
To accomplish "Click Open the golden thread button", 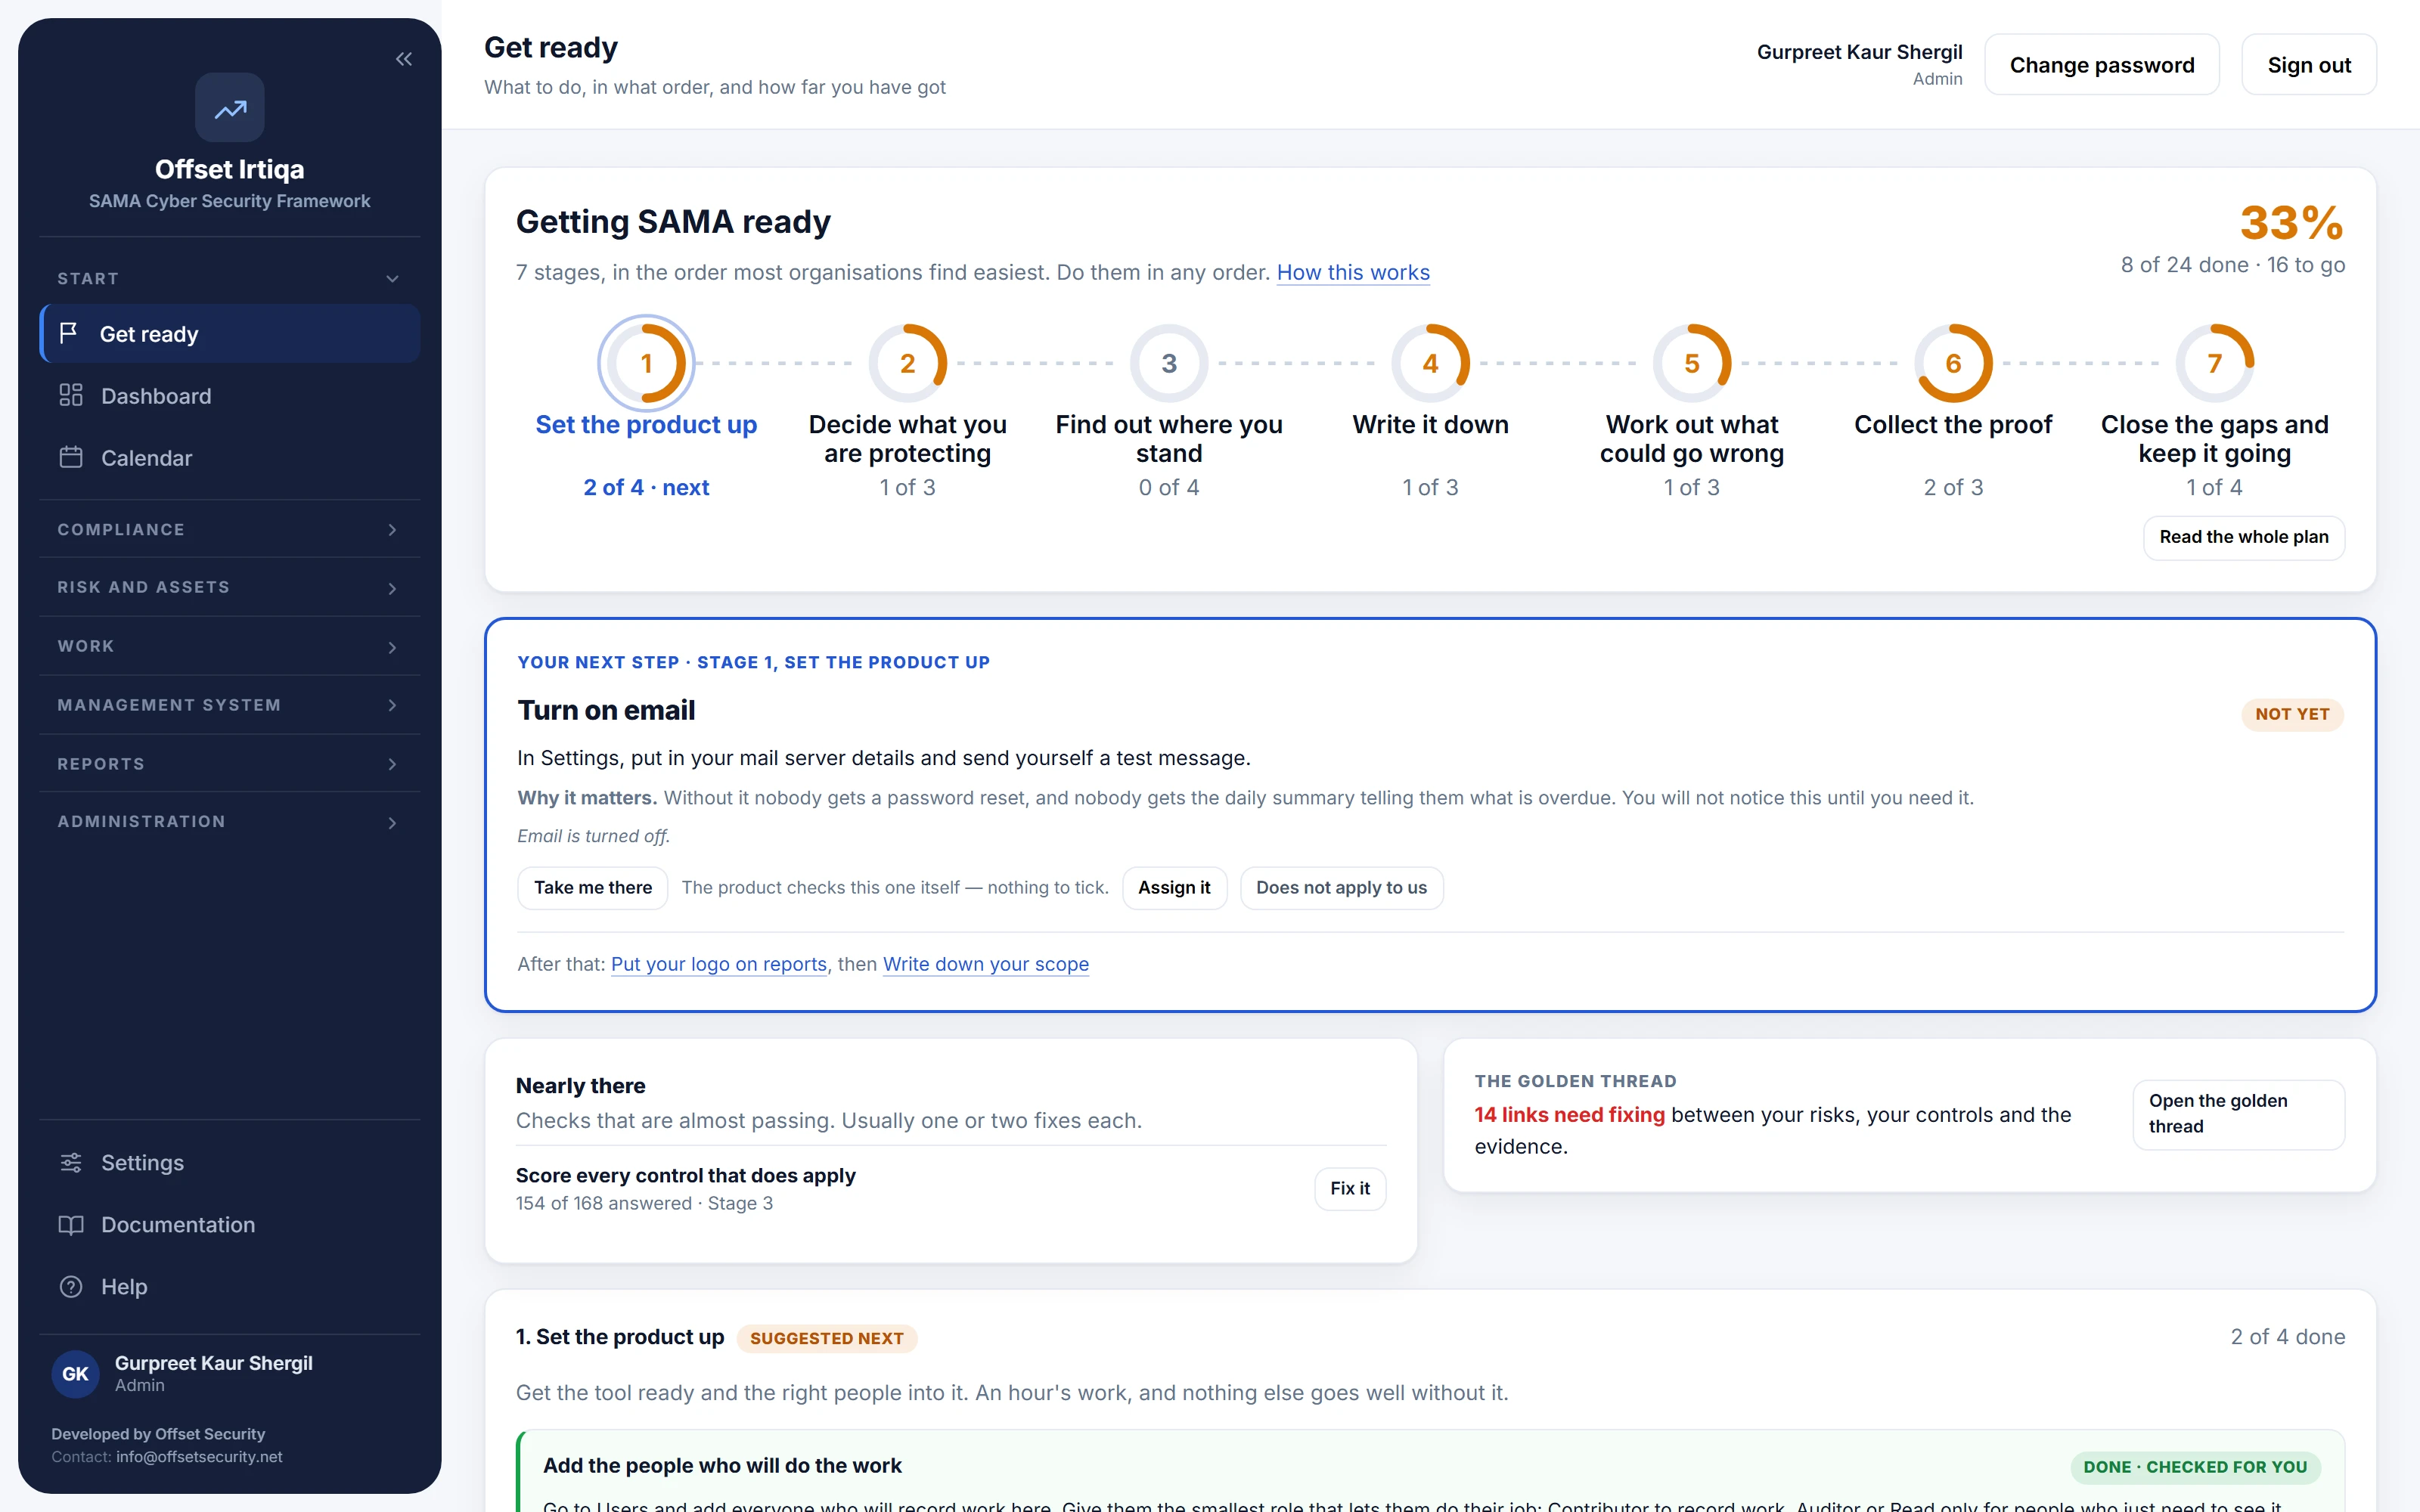I will 2238,1114.
